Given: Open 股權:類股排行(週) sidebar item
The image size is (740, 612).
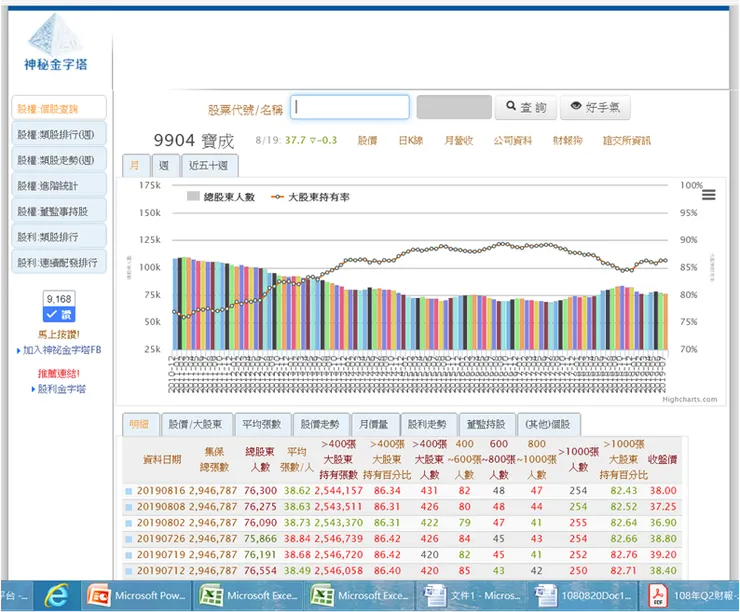Looking at the screenshot, I should pos(59,134).
